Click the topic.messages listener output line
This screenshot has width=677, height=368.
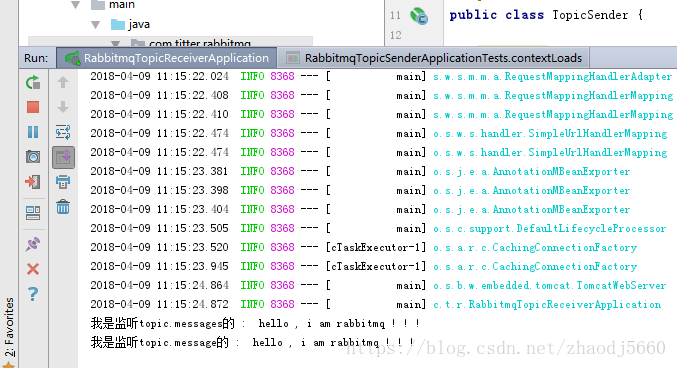coord(255,324)
